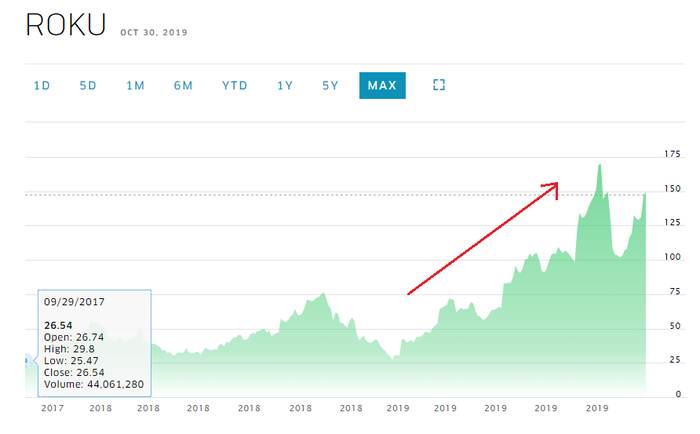Click the OCT 30, 2019 date label
This screenshot has height=434, width=700.
[154, 33]
